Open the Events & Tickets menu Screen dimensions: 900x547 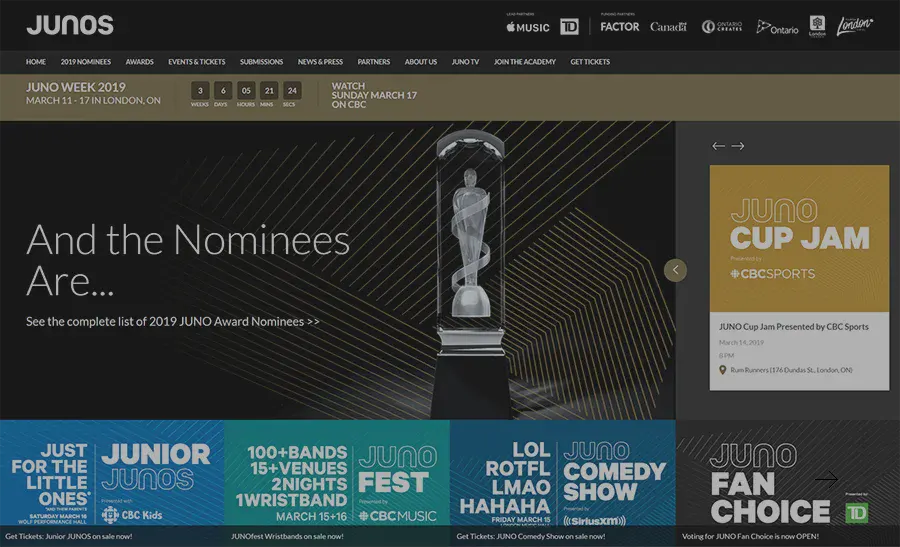(x=197, y=62)
